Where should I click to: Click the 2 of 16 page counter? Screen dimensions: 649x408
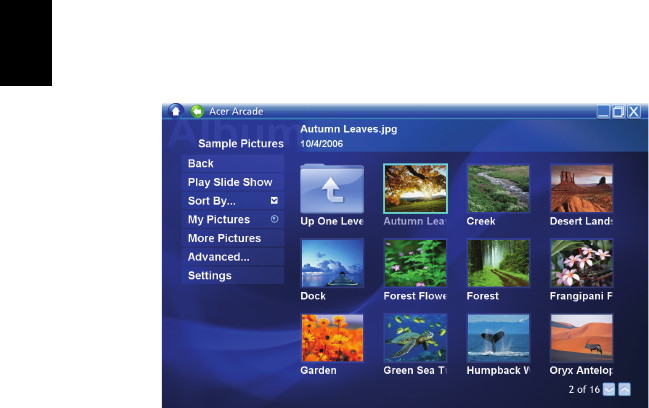pyautogui.click(x=584, y=389)
